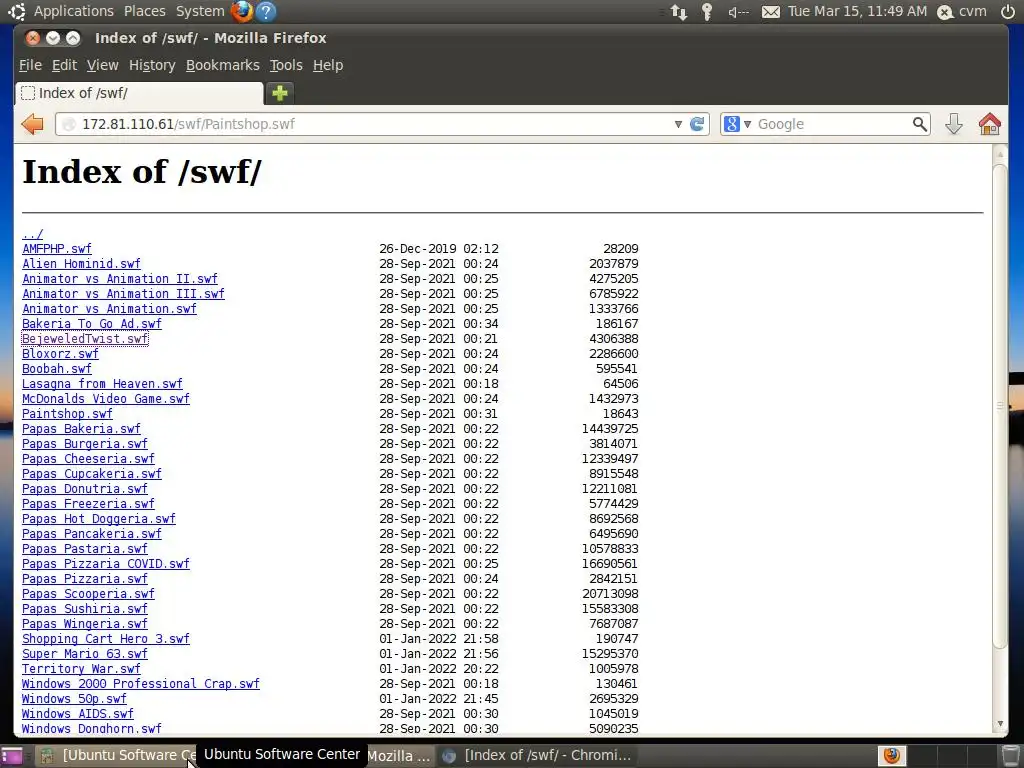
Task: Select the Index of /swf/ tab
Action: [139, 93]
